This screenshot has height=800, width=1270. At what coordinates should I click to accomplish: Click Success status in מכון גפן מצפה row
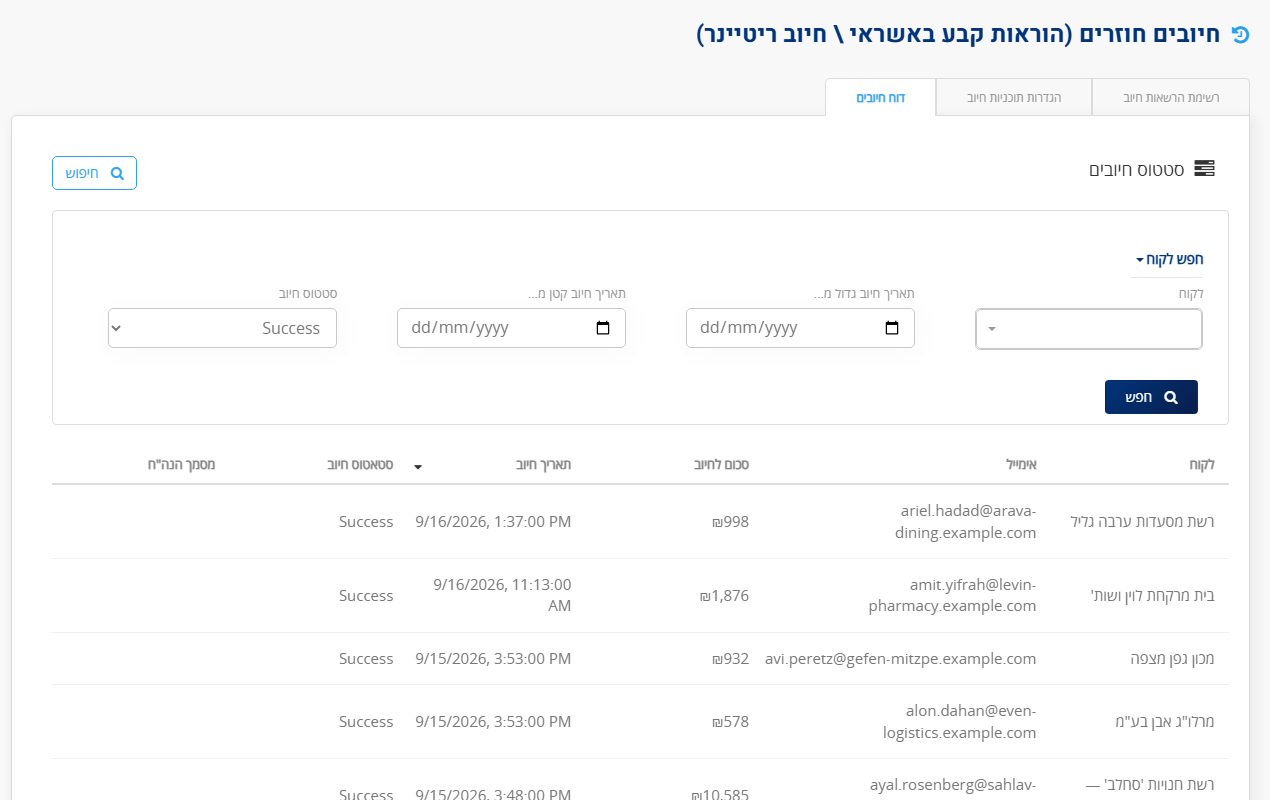[x=366, y=659]
